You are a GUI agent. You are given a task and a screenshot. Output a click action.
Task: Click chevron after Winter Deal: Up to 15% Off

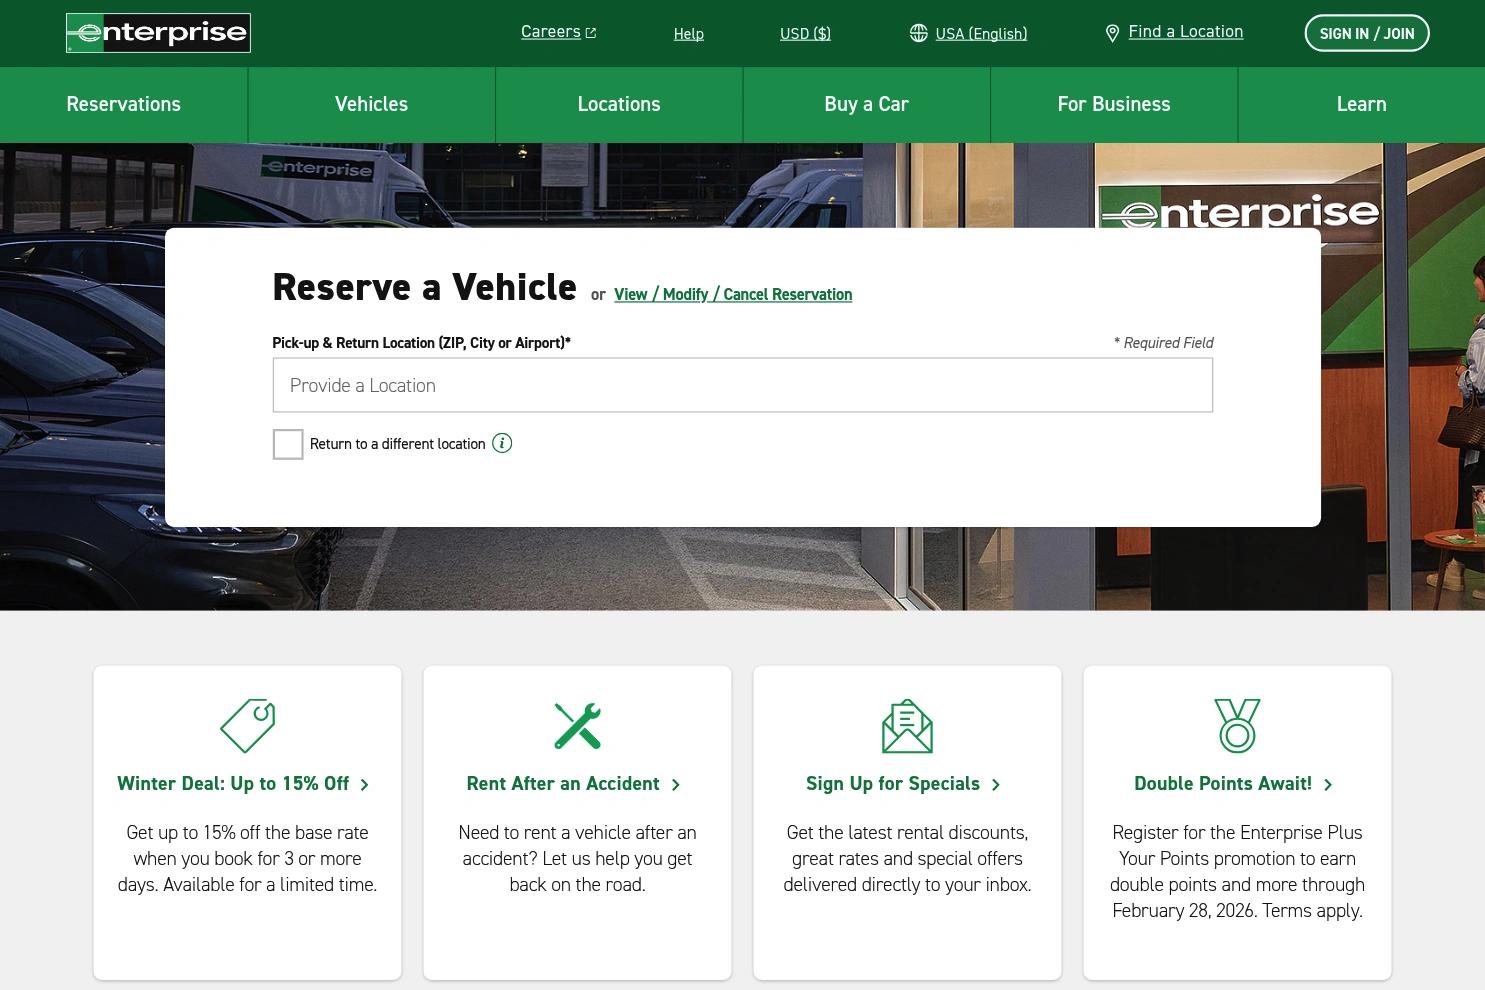365,785
